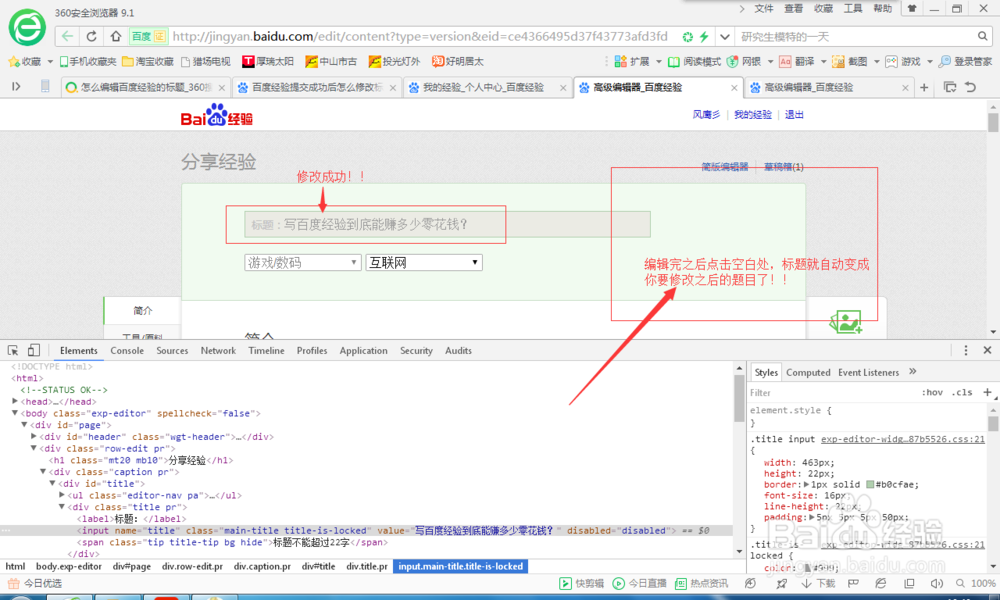Activate DevTools element inspector picker

click(x=13, y=351)
